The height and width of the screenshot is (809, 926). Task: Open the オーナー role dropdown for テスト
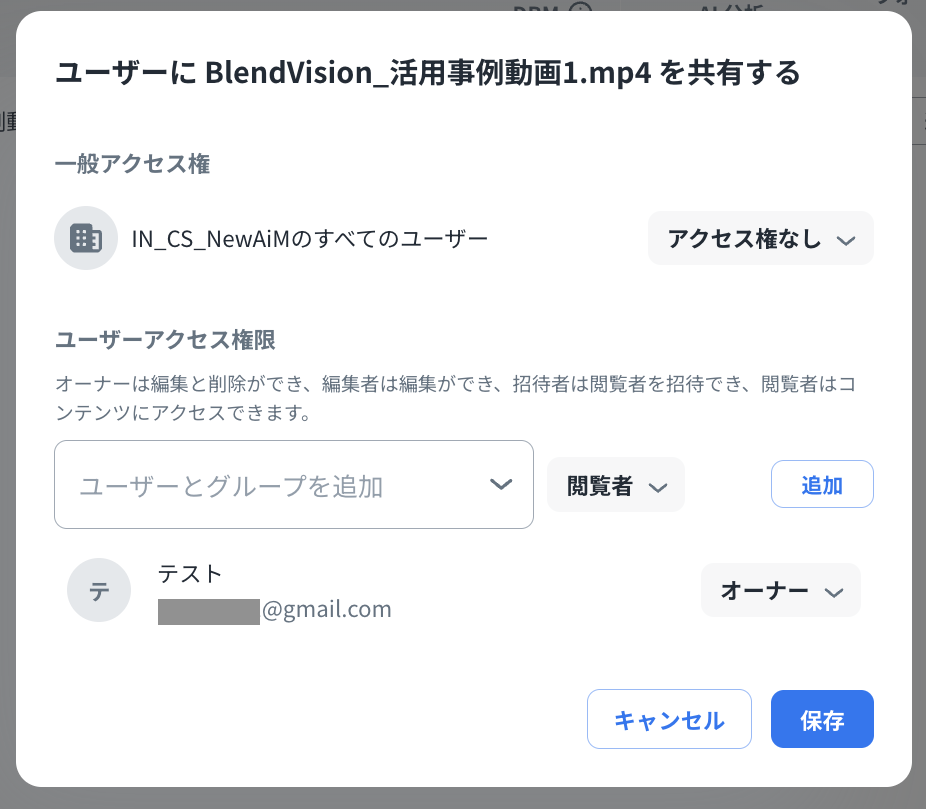pos(780,590)
